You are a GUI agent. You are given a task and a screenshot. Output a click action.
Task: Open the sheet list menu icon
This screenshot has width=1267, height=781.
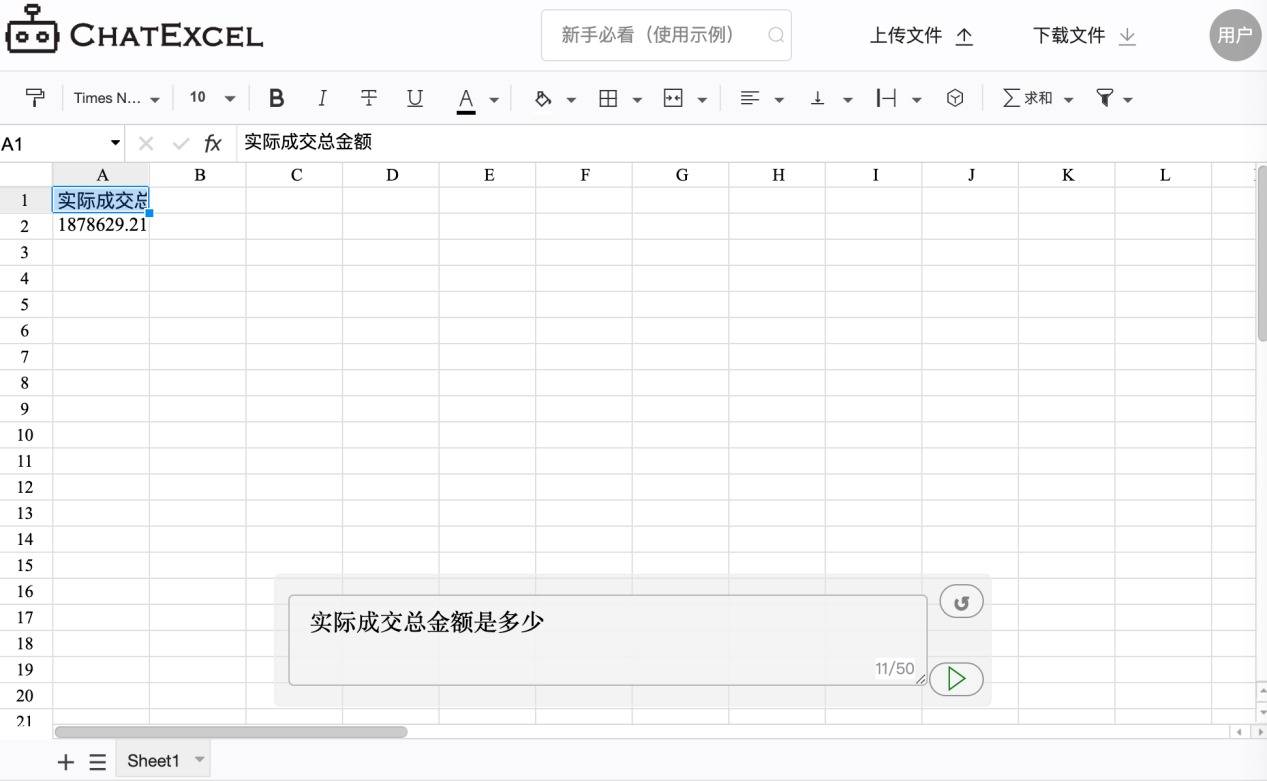tap(97, 762)
